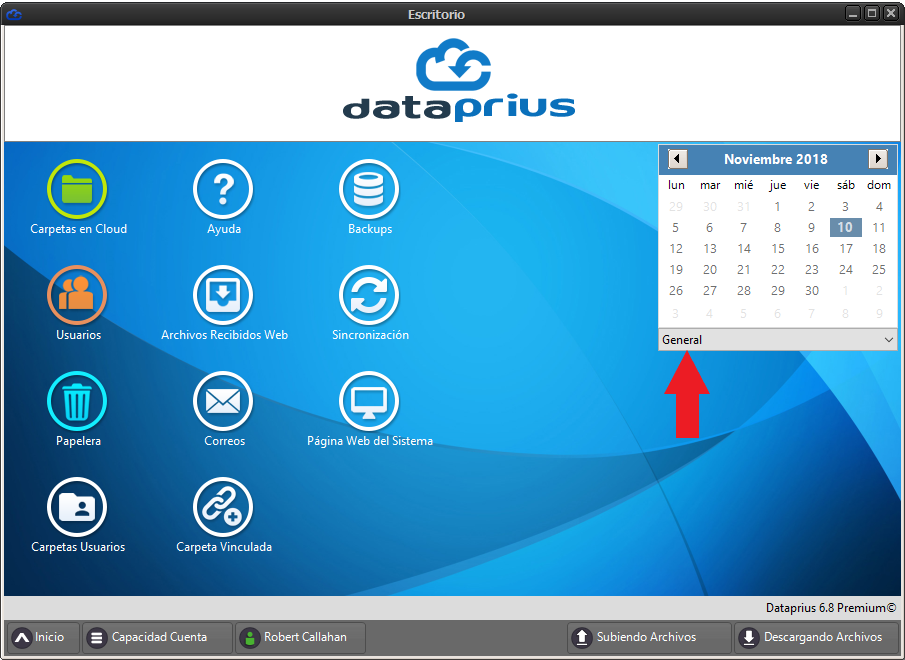Image resolution: width=905 pixels, height=660 pixels.
Task: Select day 23 in the calendar
Action: 812,269
